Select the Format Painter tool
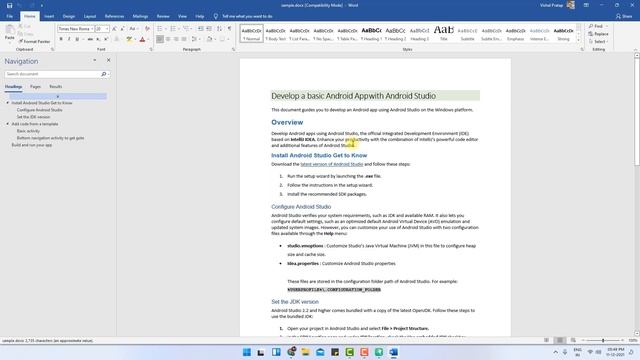This screenshot has height=360, width=640. [34, 42]
